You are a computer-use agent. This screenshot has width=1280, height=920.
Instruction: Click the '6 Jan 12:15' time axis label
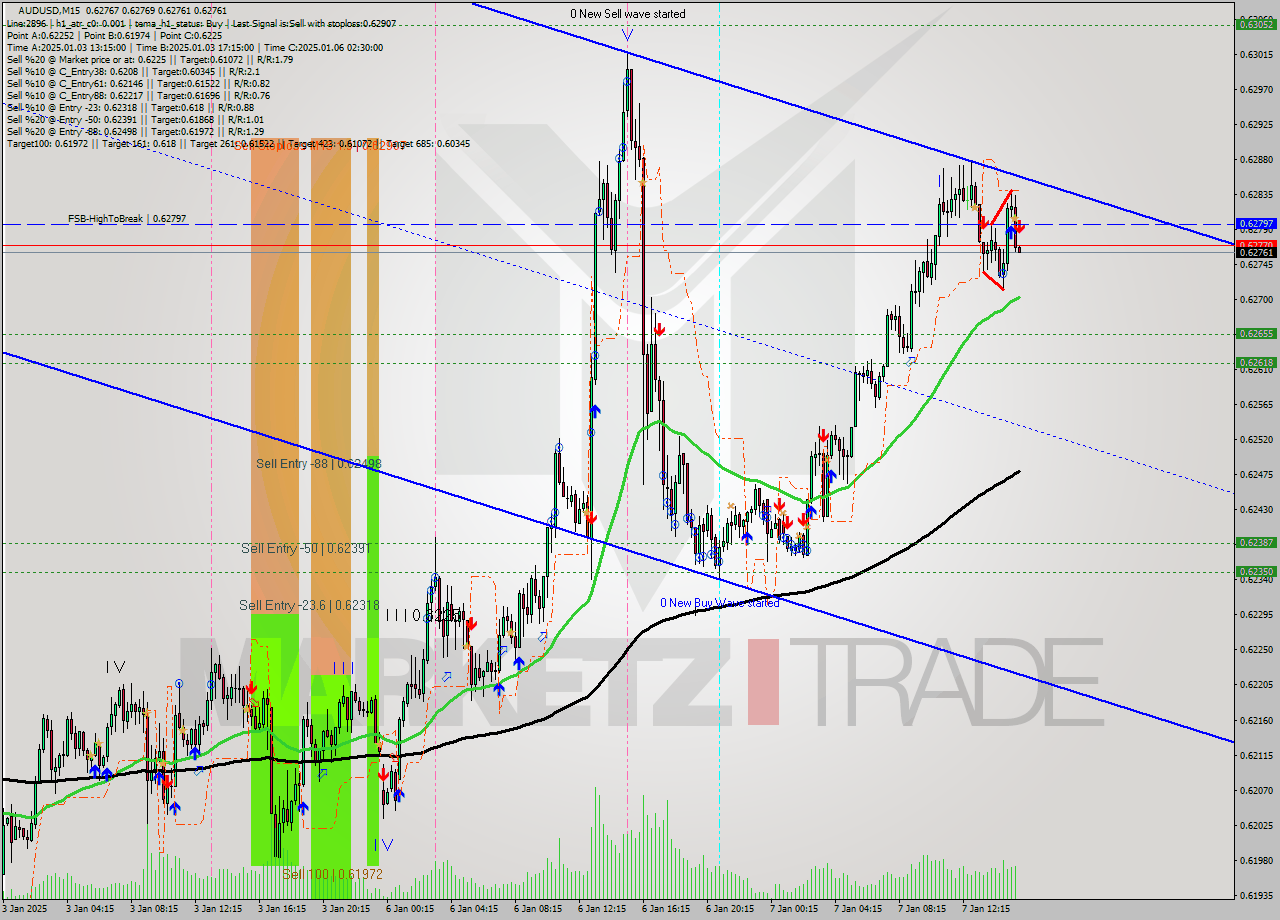(x=603, y=909)
